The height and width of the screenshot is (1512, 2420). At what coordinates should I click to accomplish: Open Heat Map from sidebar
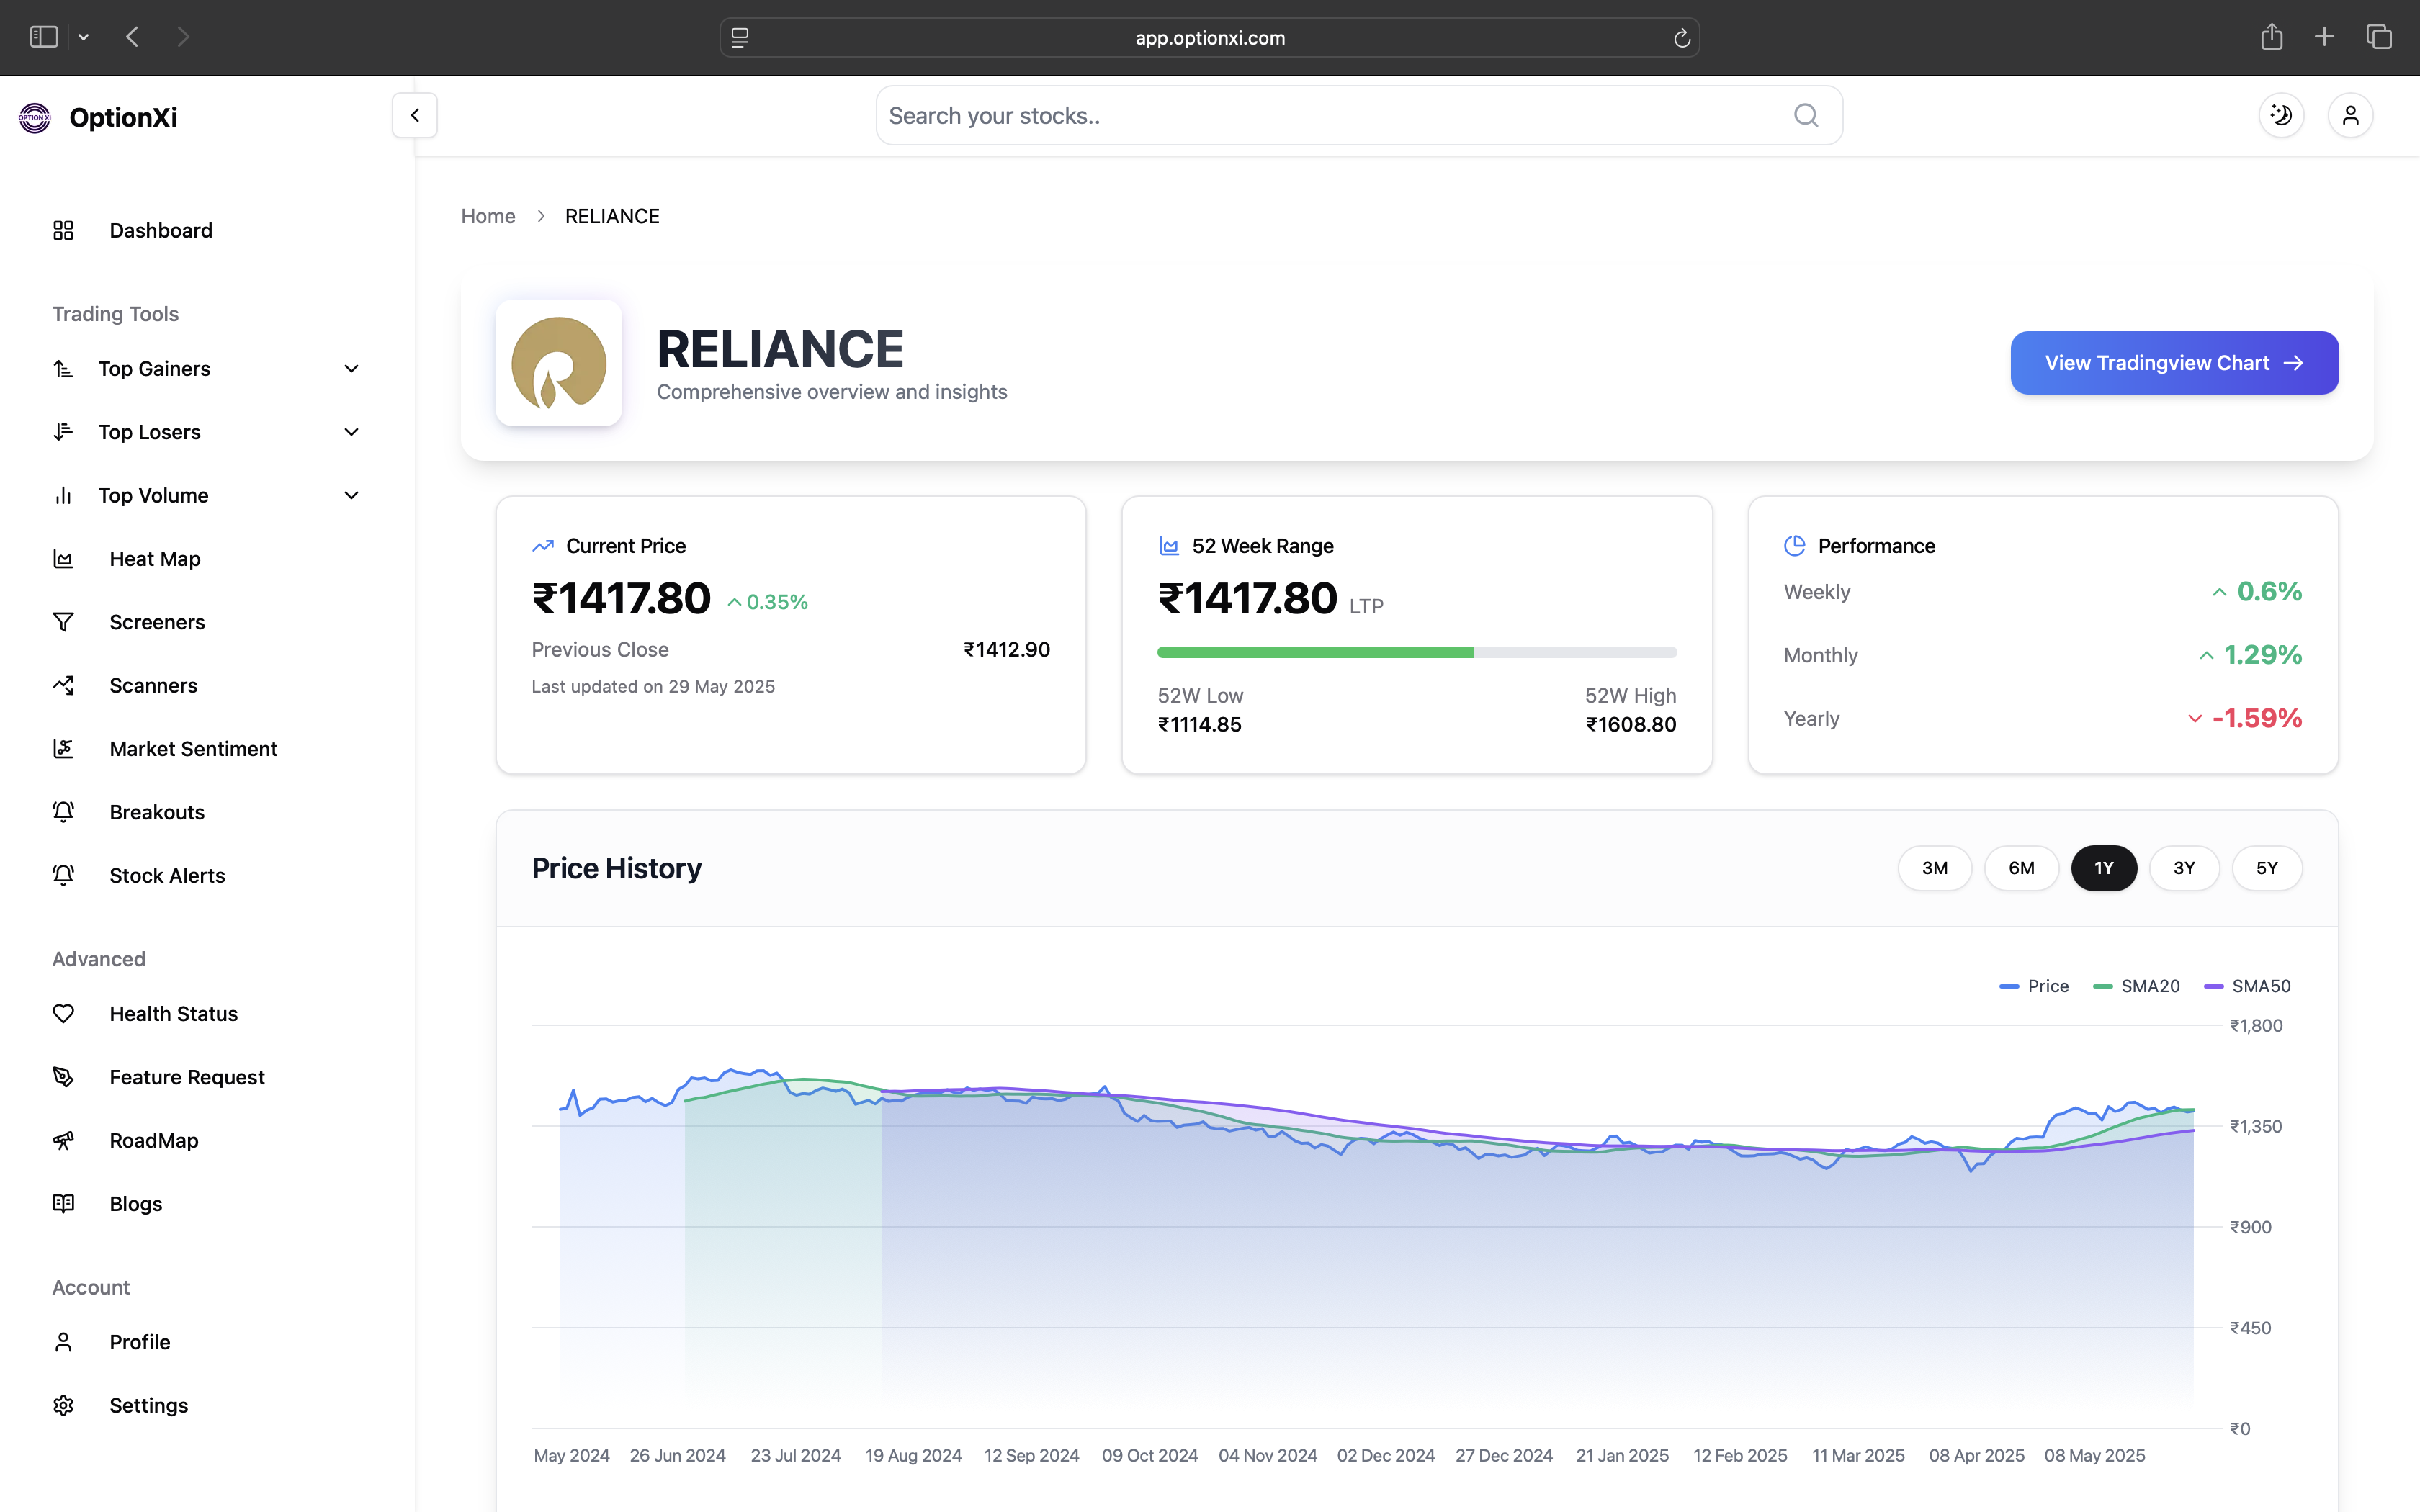point(155,559)
